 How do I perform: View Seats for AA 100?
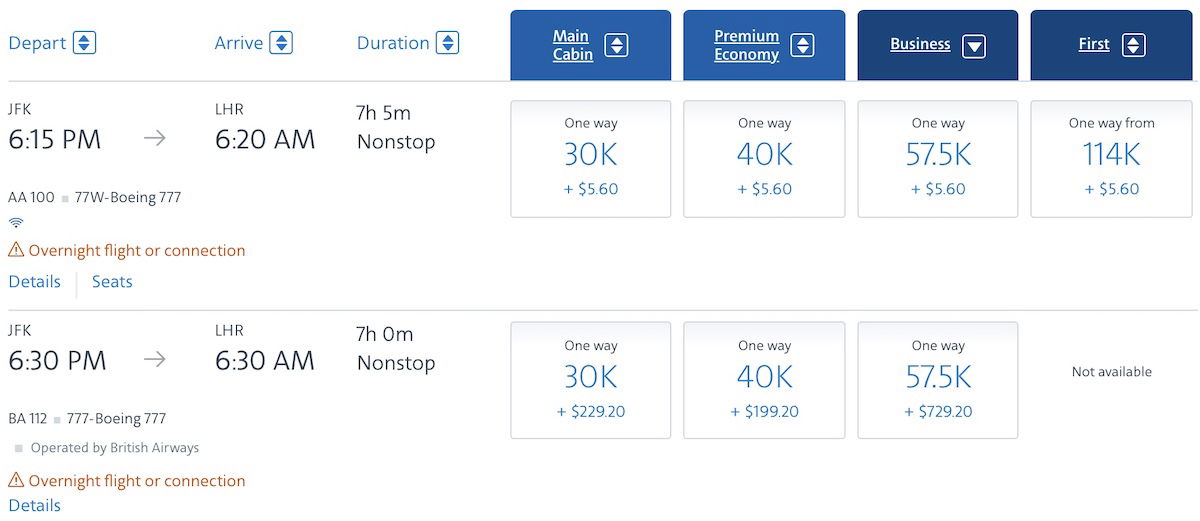click(112, 282)
